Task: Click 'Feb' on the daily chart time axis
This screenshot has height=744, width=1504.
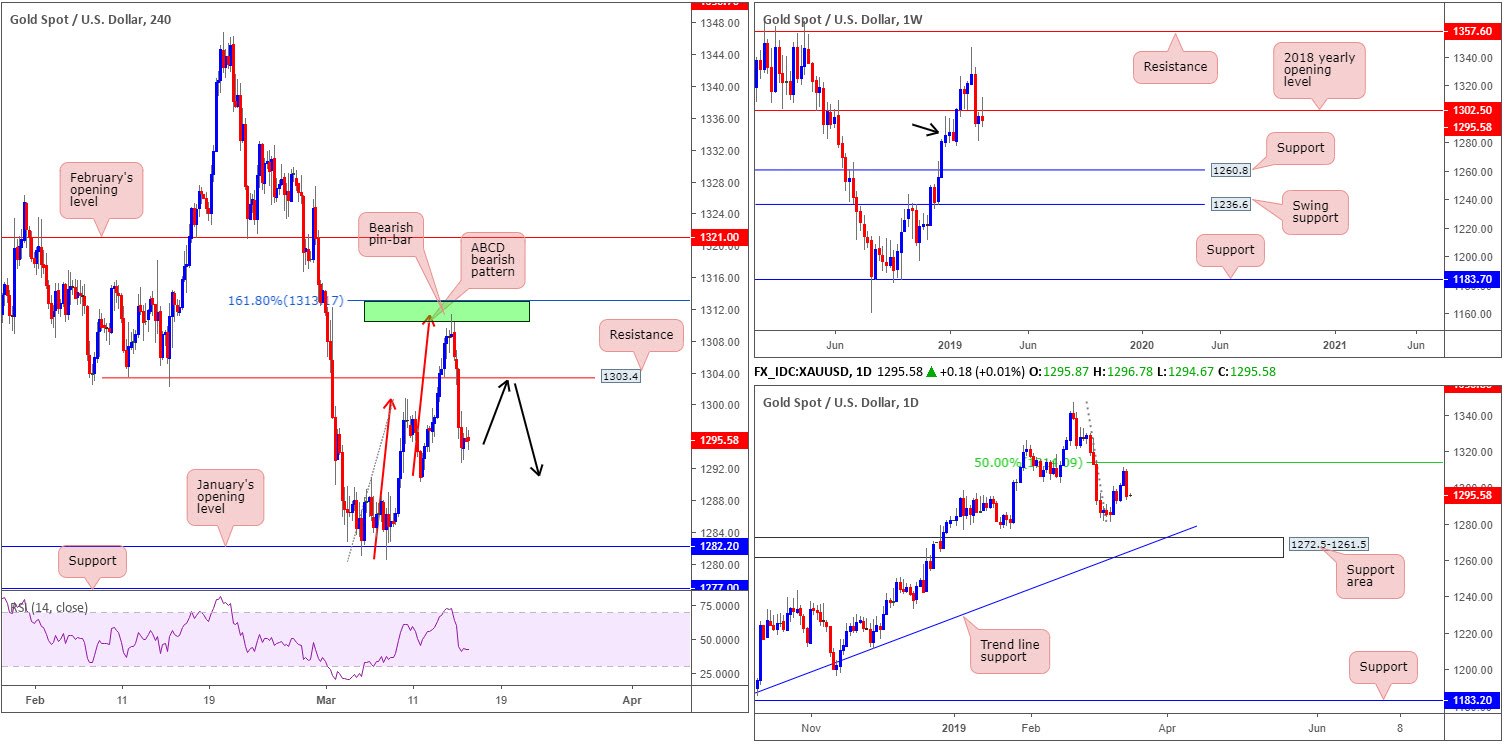Action: pos(1029,728)
